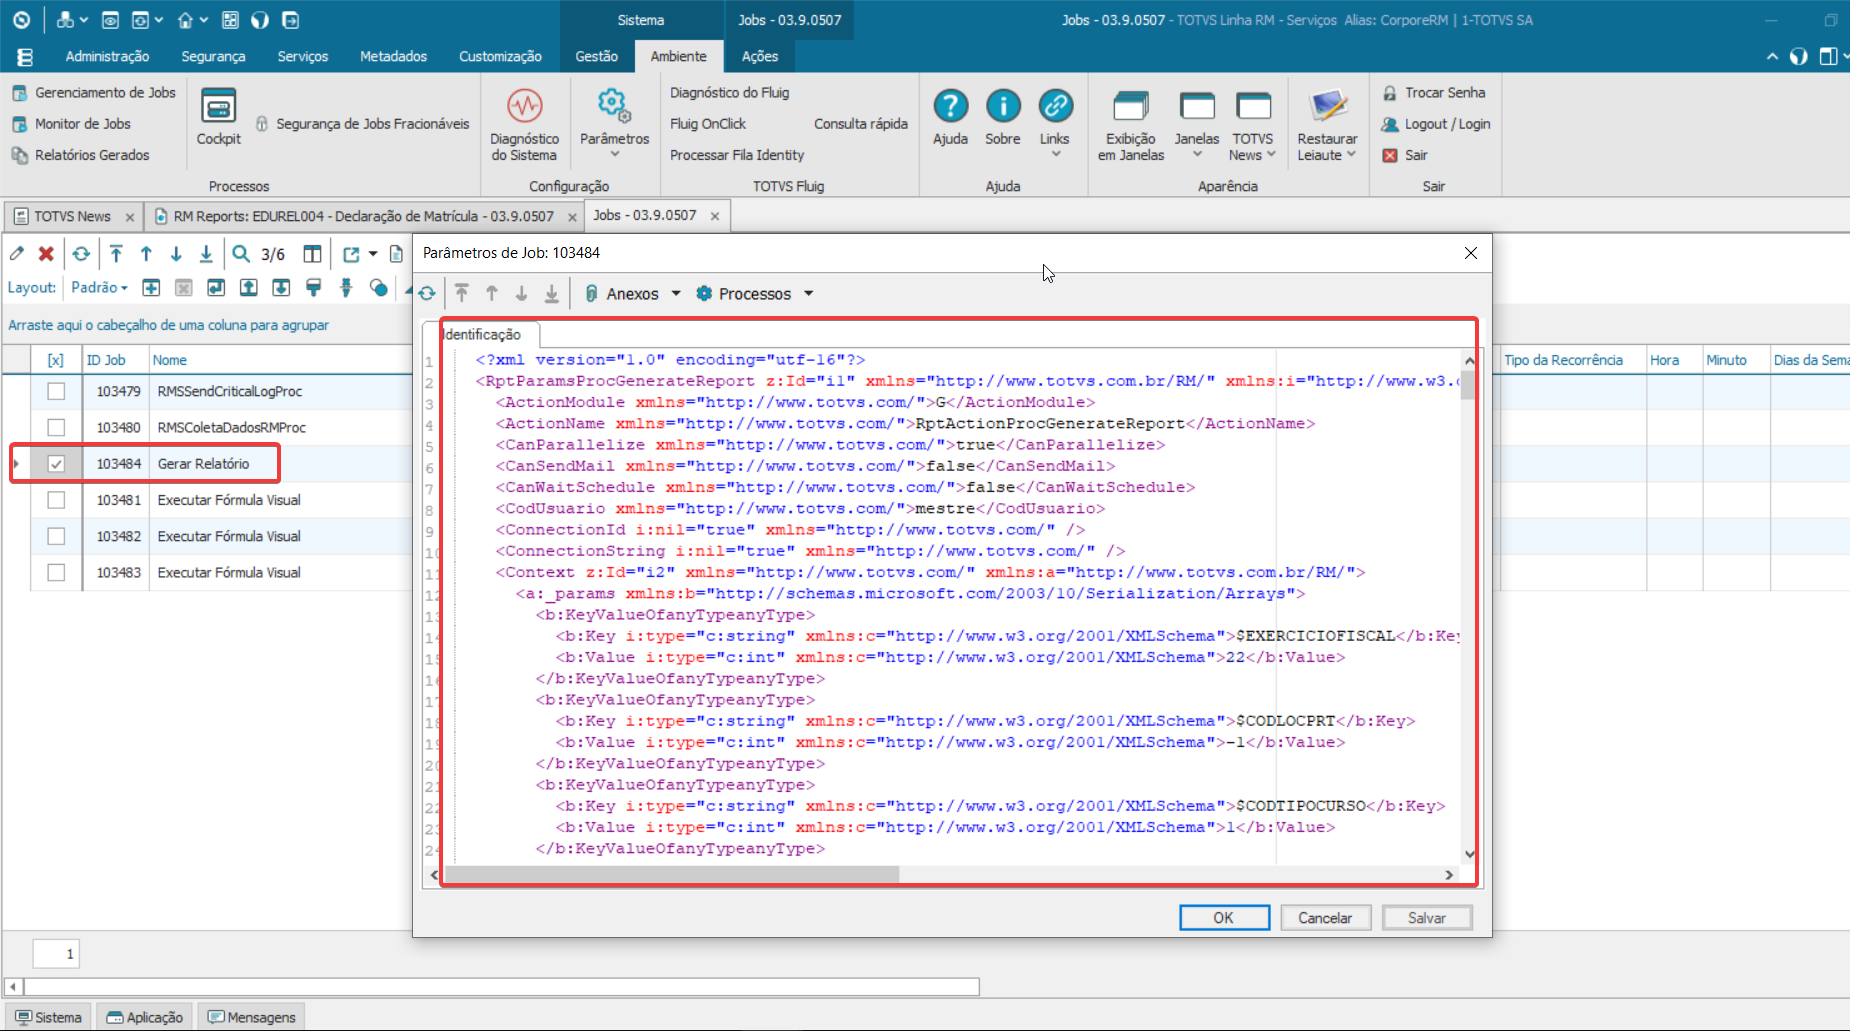Switch to RM Reports EDUREL004 tab
Image resolution: width=1850 pixels, height=1031 pixels.
363,216
